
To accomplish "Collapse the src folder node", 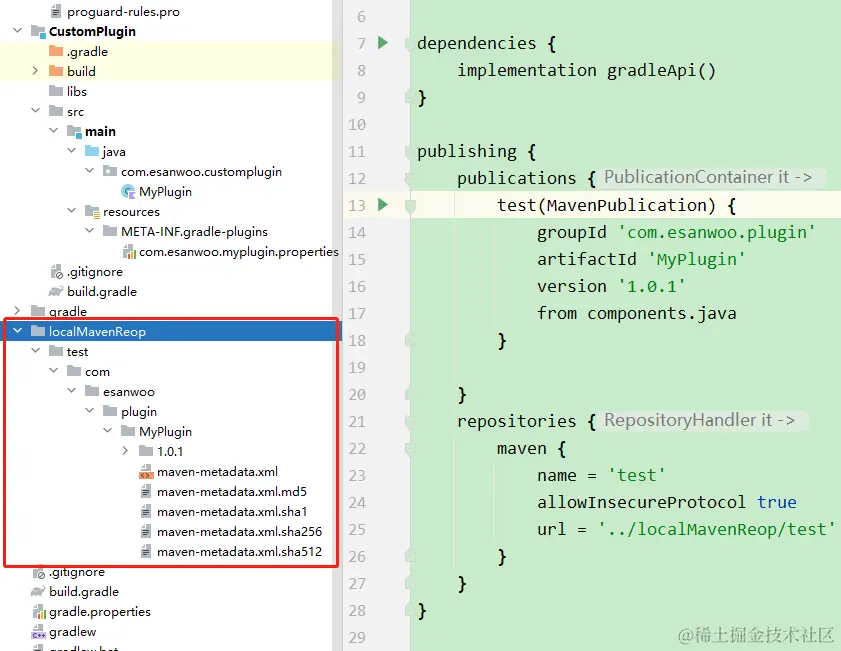I will (35, 110).
